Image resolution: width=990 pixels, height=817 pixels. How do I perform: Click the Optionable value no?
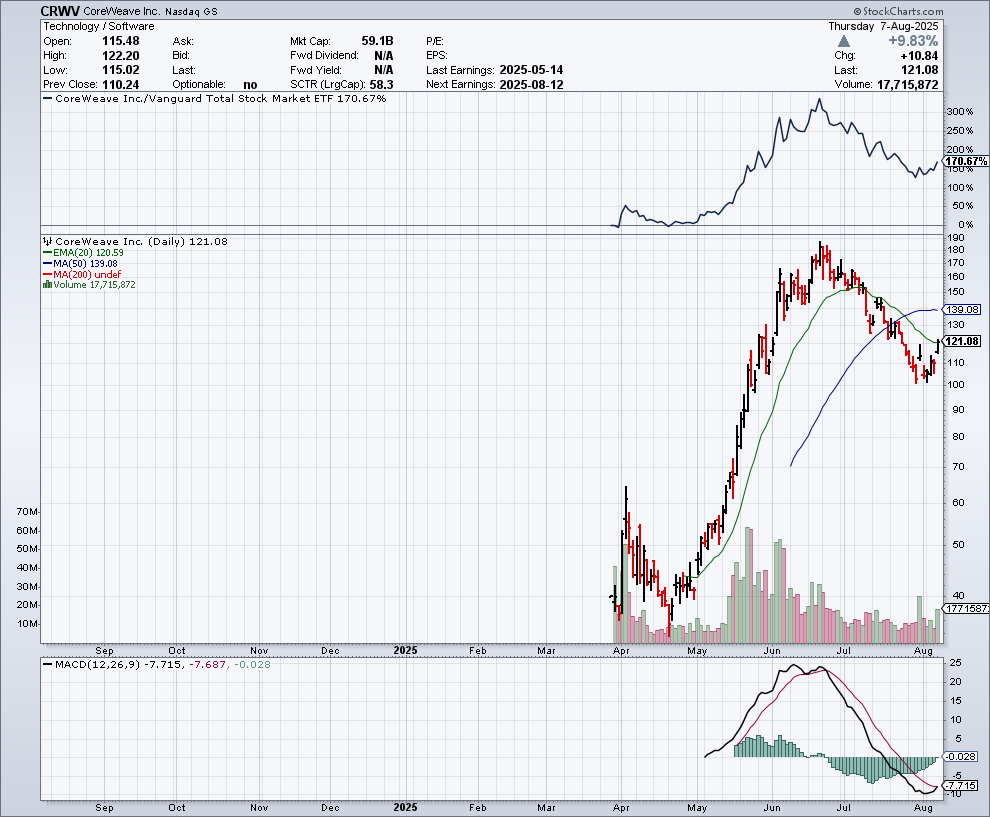250,85
